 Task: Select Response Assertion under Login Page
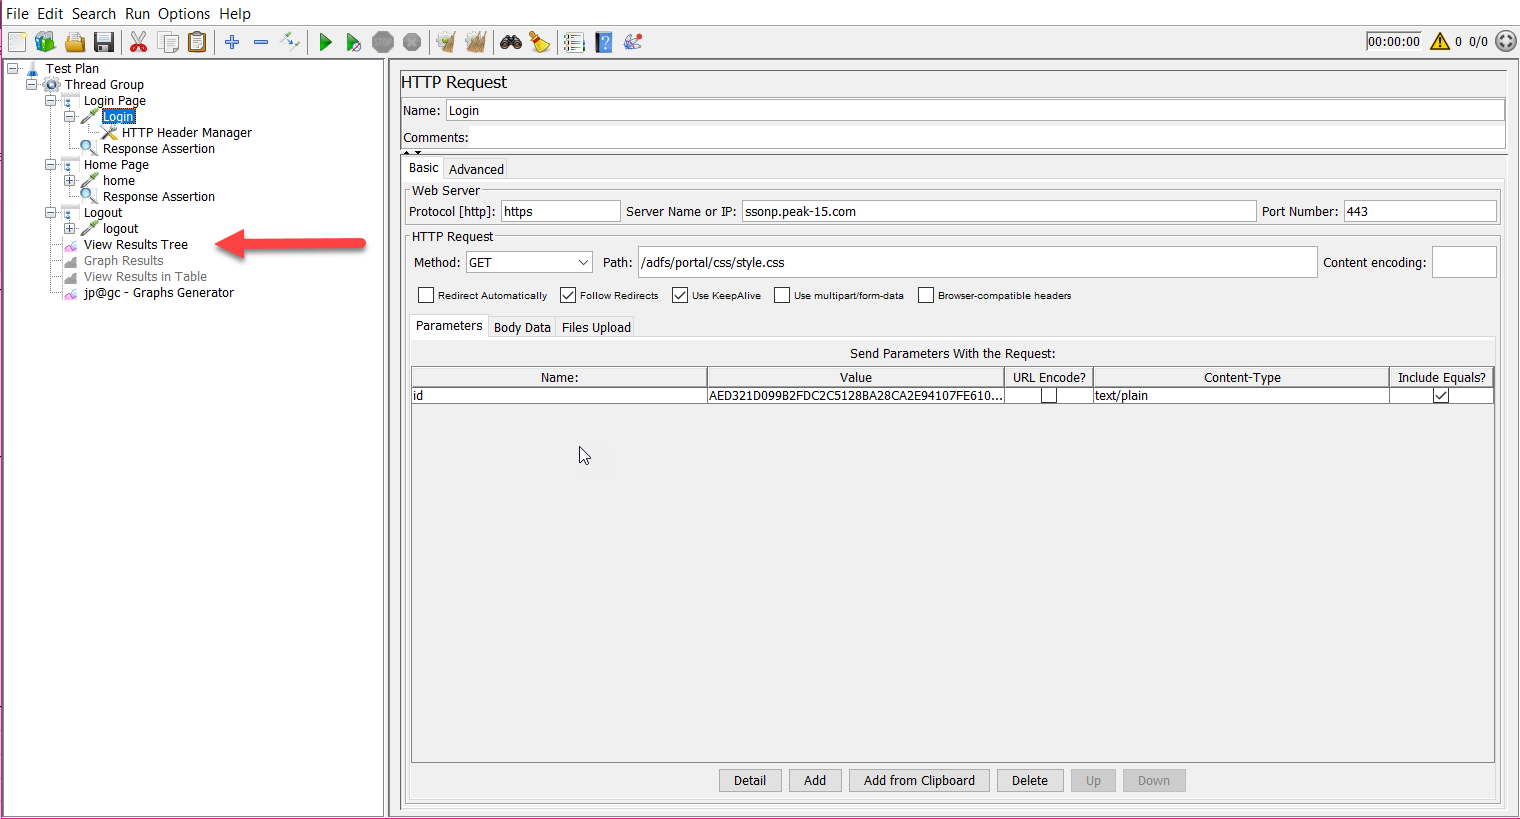pyautogui.click(x=159, y=149)
